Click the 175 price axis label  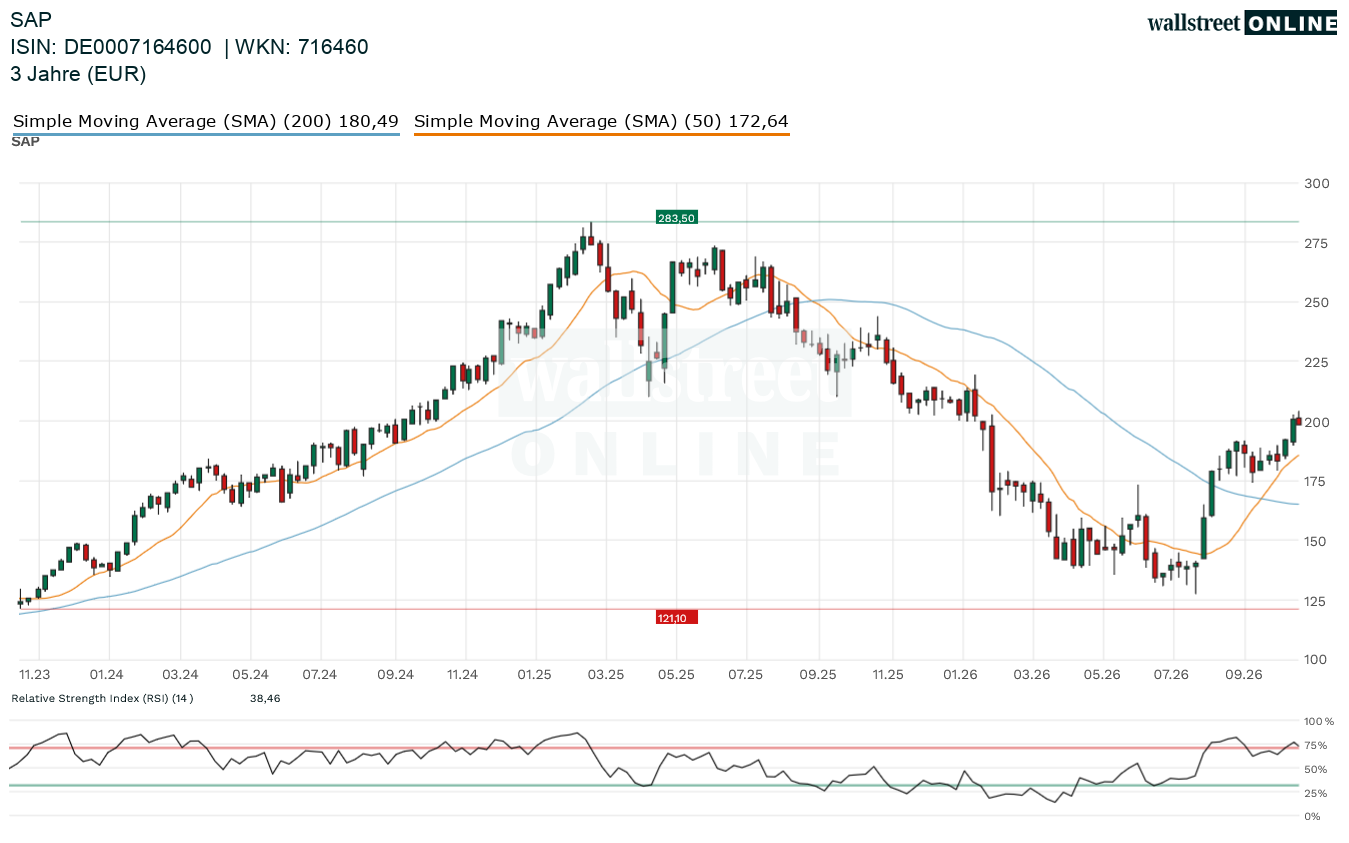pyautogui.click(x=1316, y=481)
